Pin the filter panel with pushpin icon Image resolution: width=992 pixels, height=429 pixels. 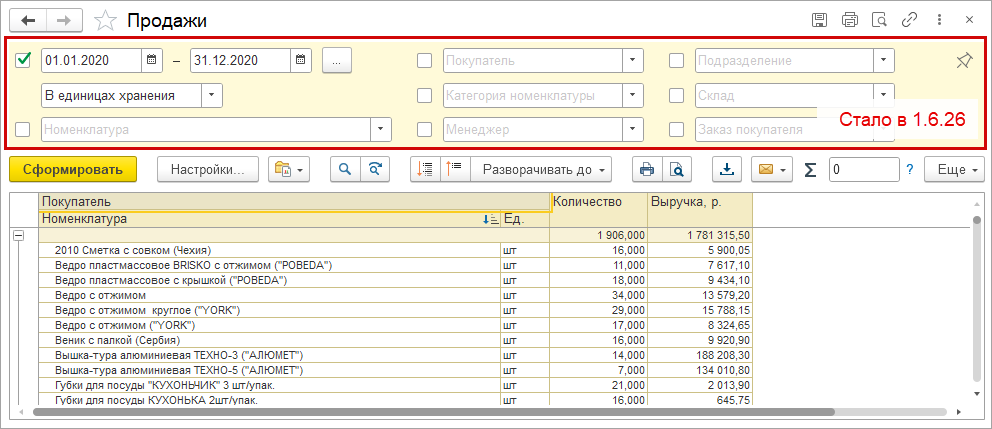tap(963, 61)
